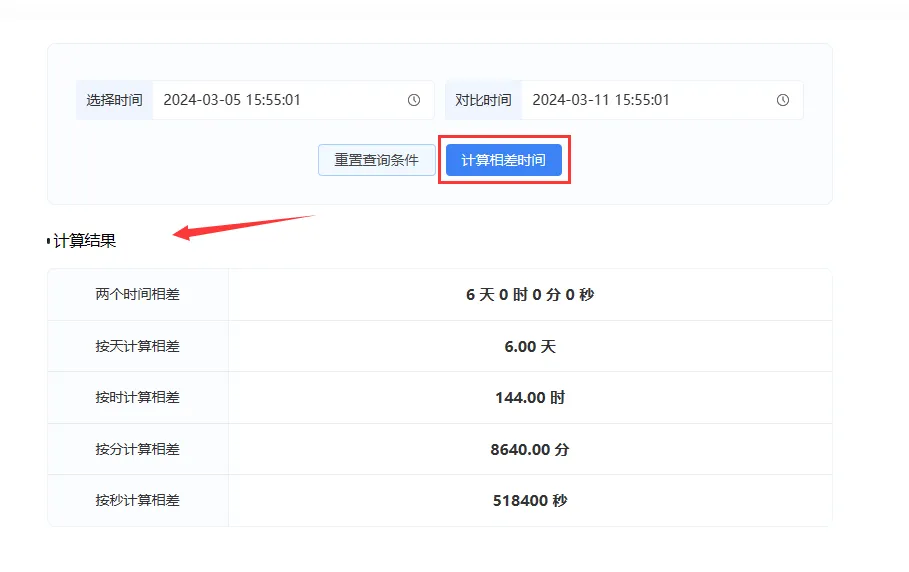Click the 重置查询条件 button
The image size is (909, 572).
pos(377,160)
